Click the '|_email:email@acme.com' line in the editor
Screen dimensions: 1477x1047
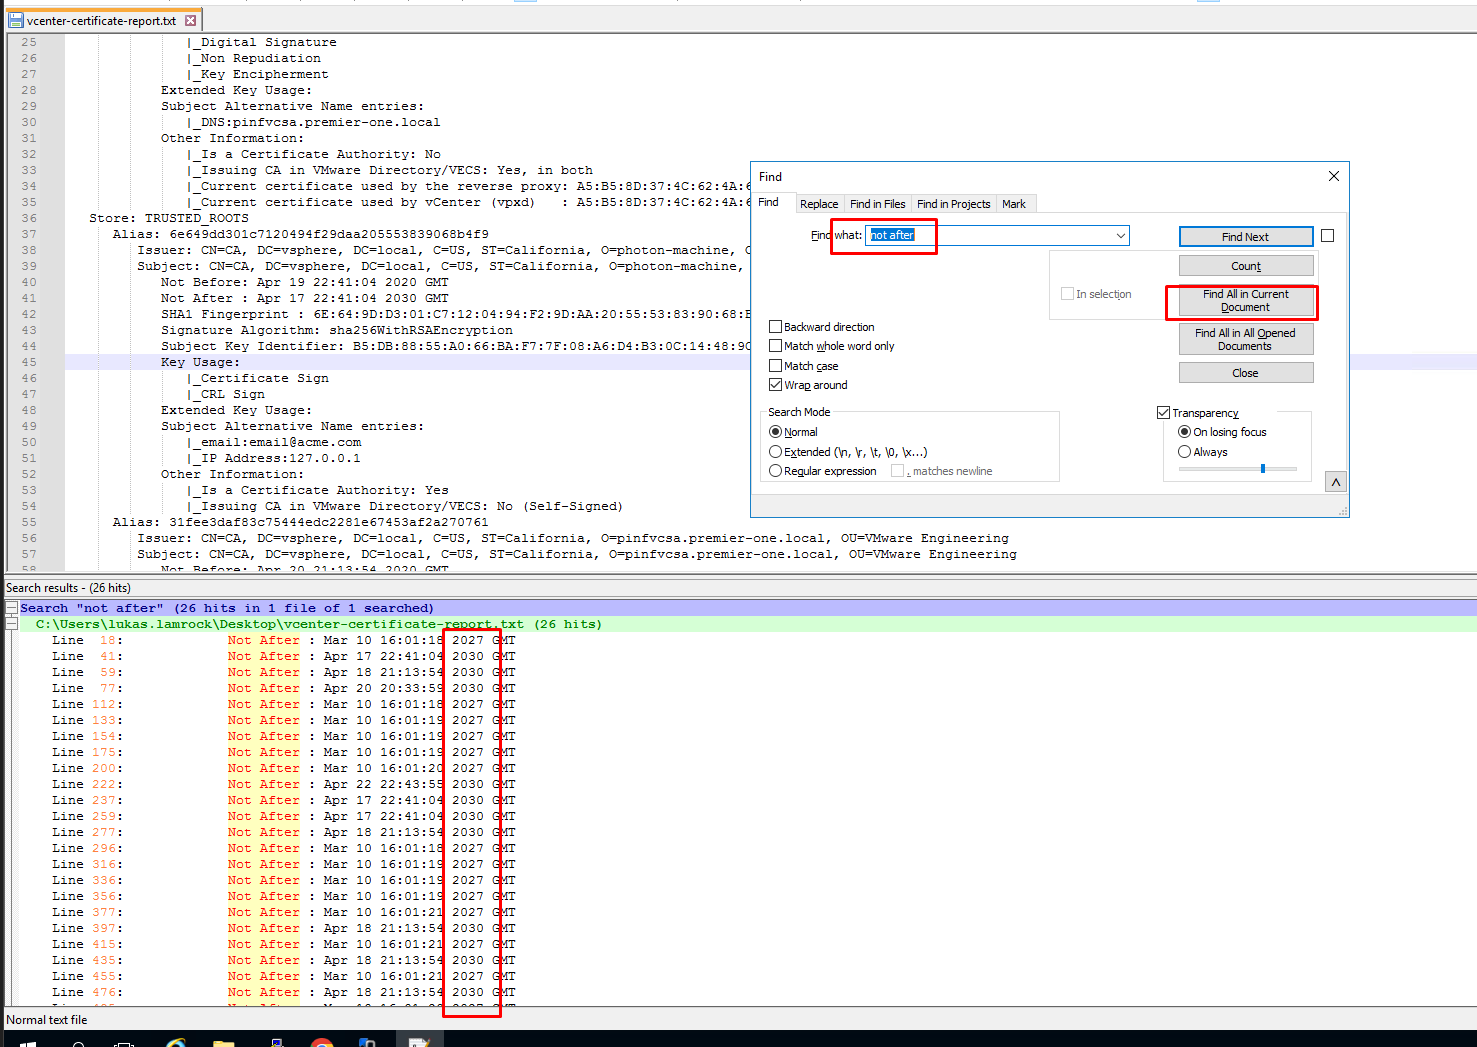(273, 442)
